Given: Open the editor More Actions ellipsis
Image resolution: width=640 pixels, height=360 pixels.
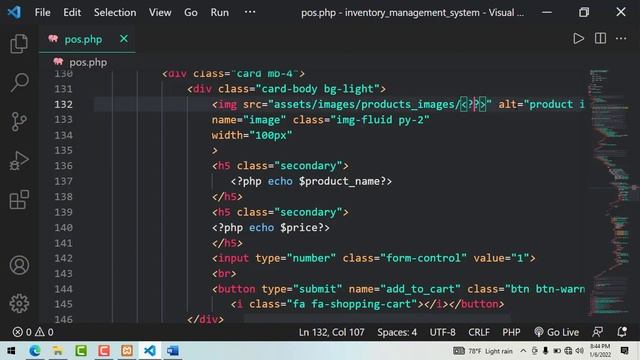Looking at the screenshot, I should click(621, 39).
